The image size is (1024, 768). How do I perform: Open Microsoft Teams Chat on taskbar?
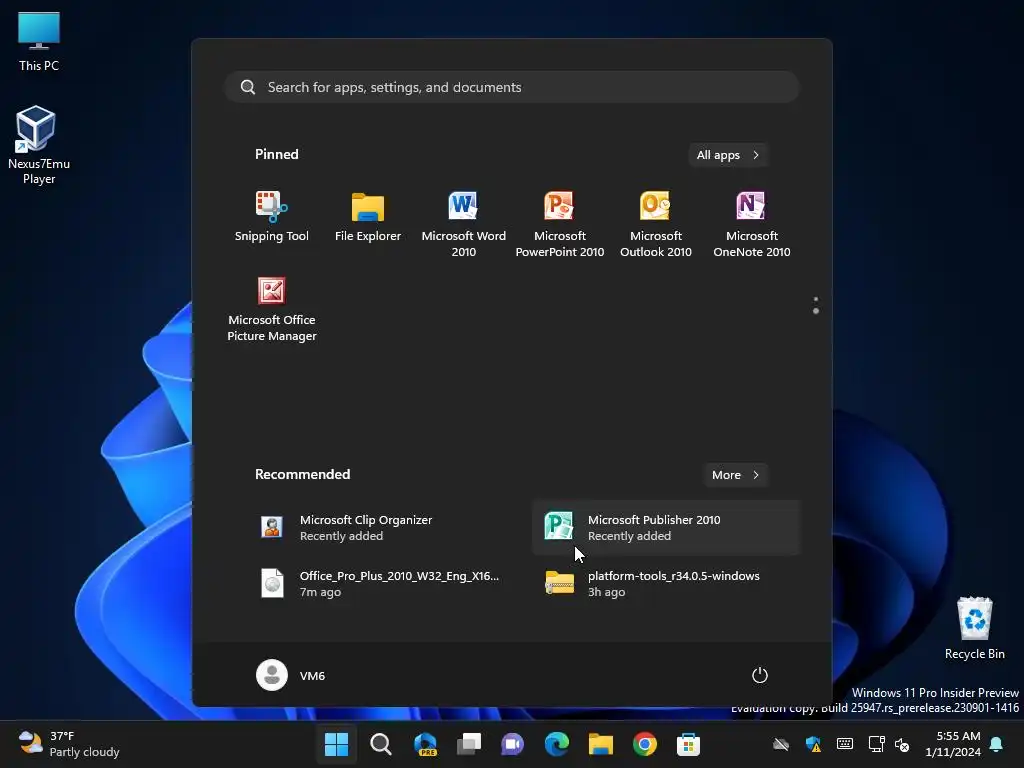tap(513, 744)
